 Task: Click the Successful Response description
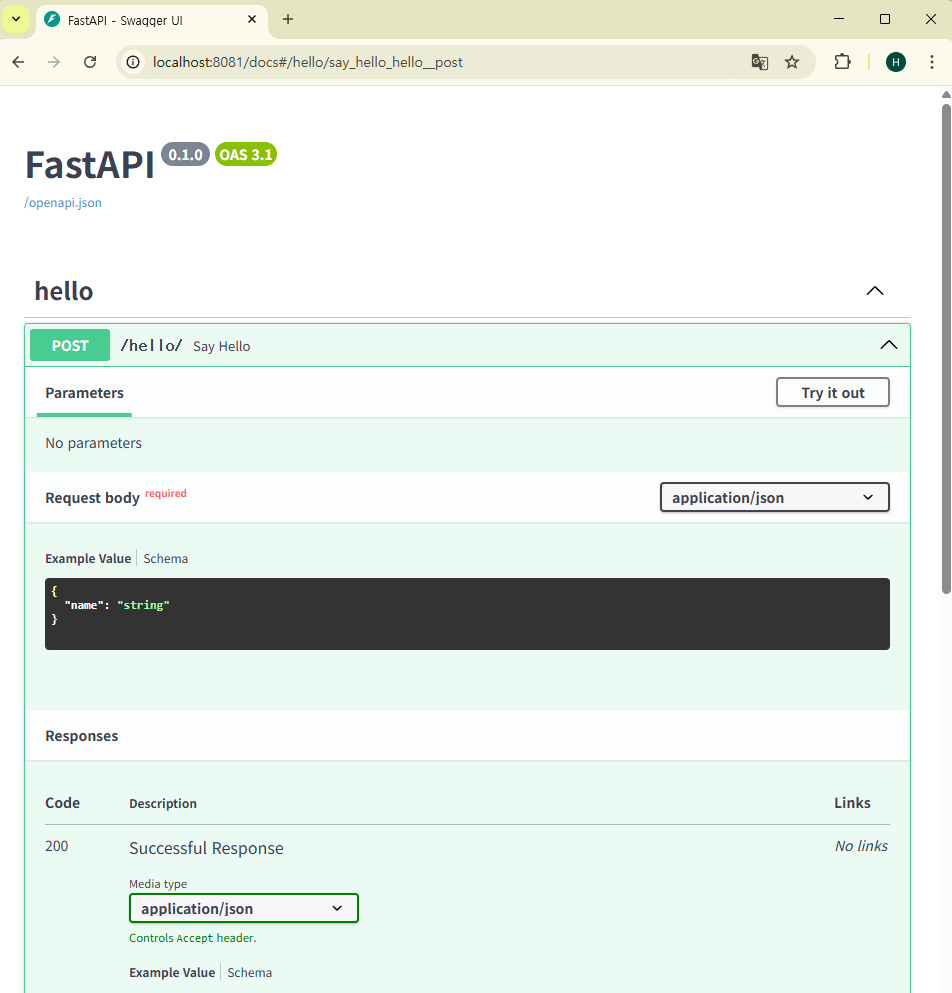206,848
